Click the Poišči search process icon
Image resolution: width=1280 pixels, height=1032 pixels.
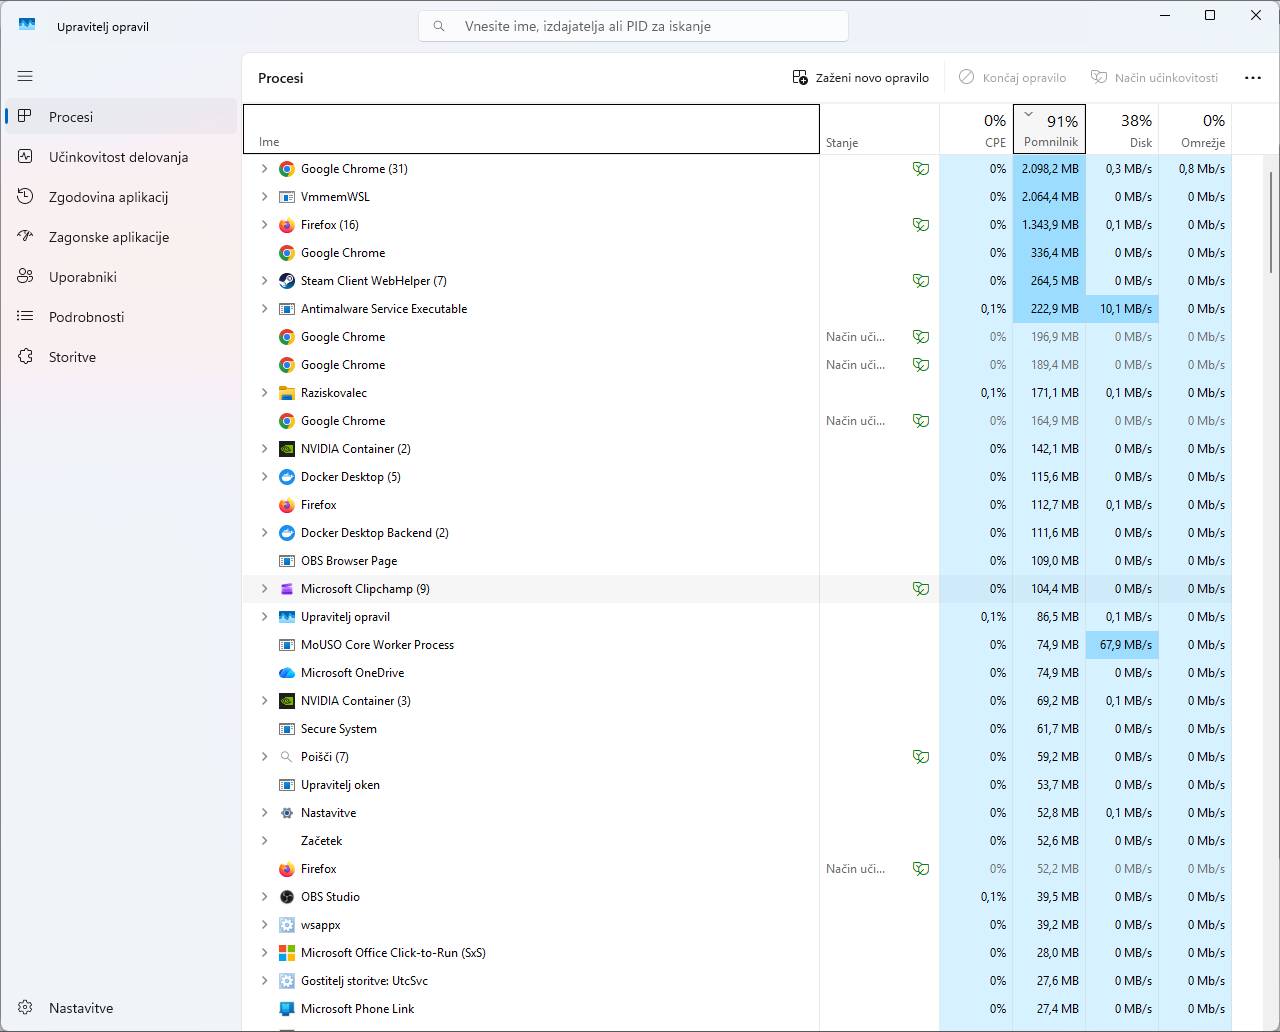point(287,757)
